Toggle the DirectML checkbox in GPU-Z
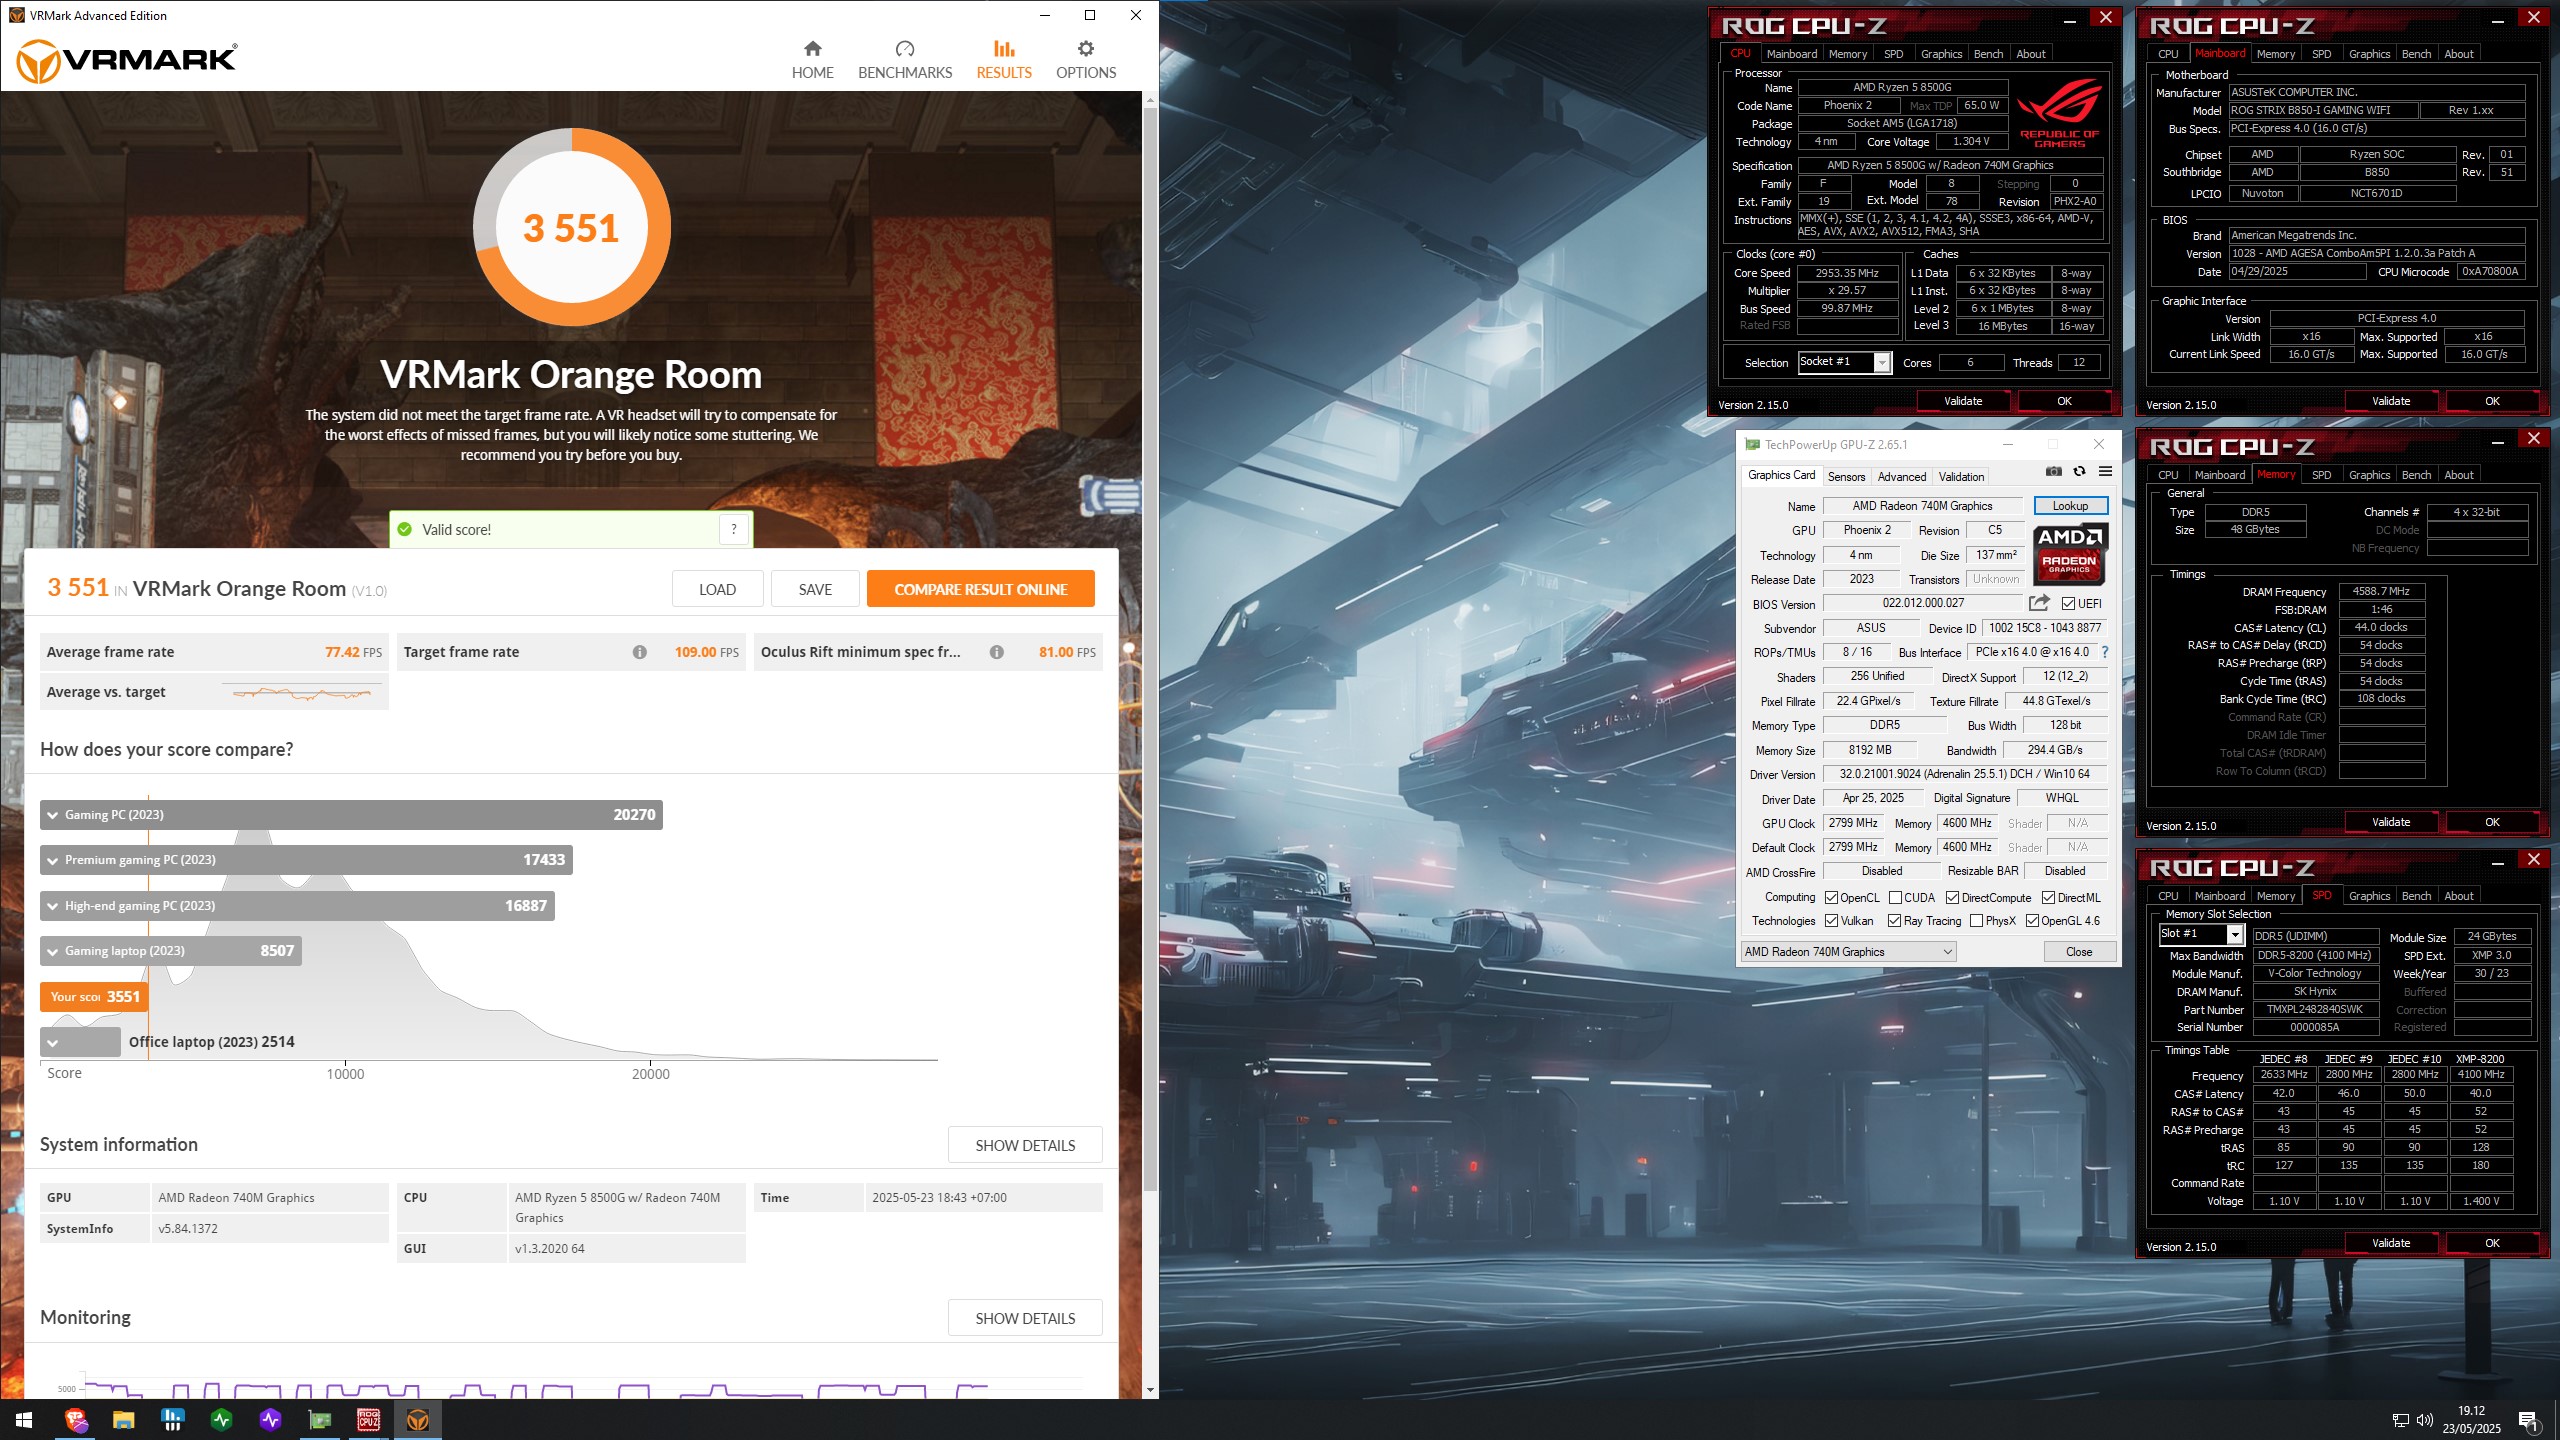 [x=2048, y=897]
